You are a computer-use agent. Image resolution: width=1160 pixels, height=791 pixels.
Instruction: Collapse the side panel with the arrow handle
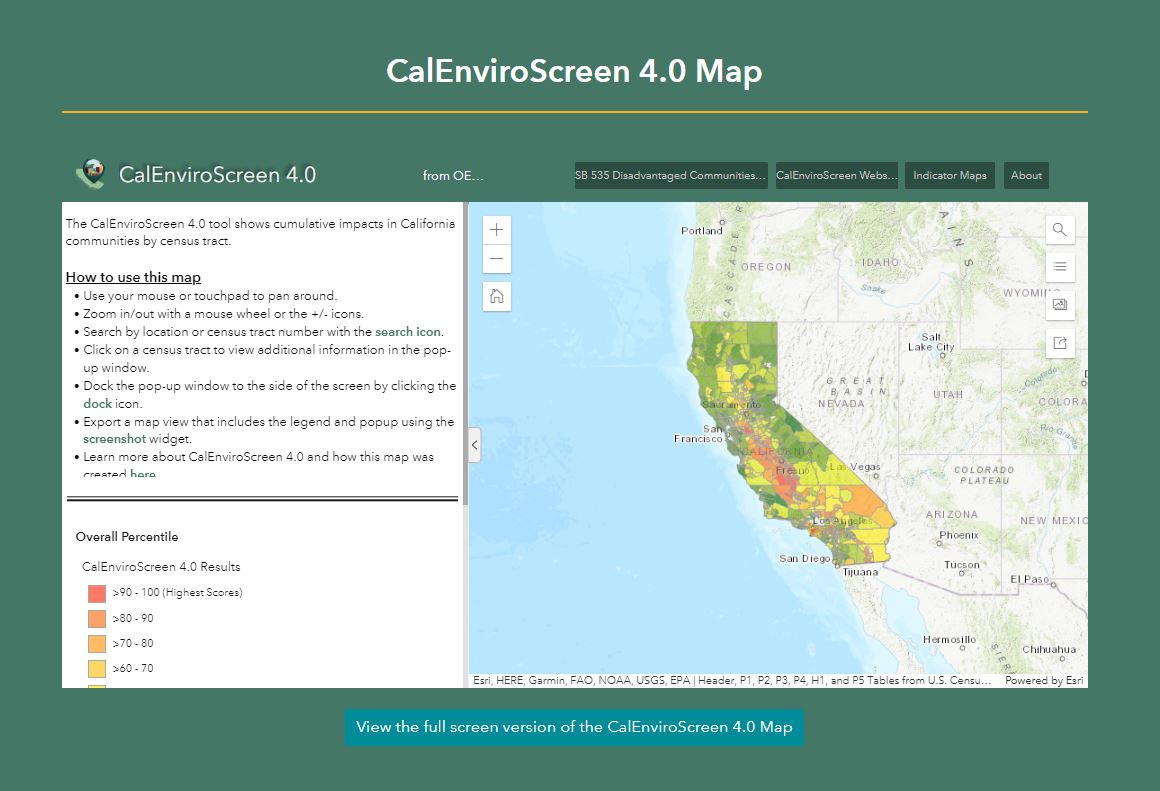coord(474,445)
